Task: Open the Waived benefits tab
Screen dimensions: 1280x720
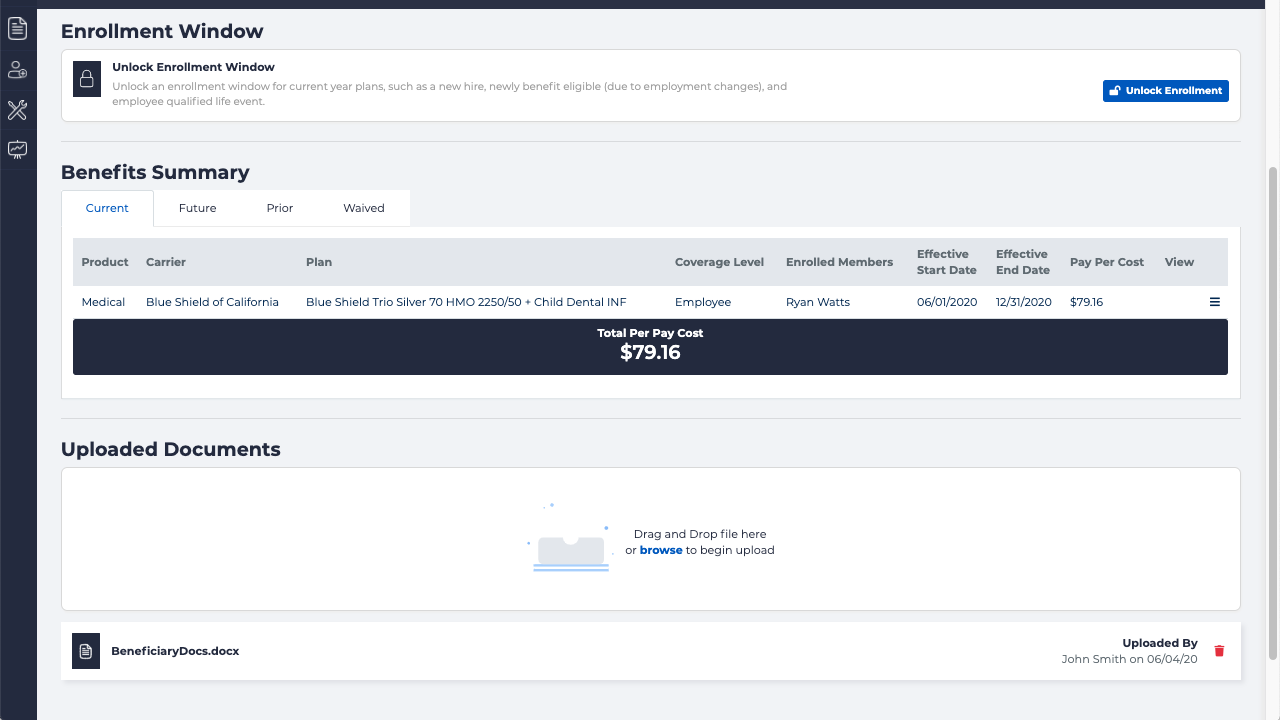Action: point(363,208)
